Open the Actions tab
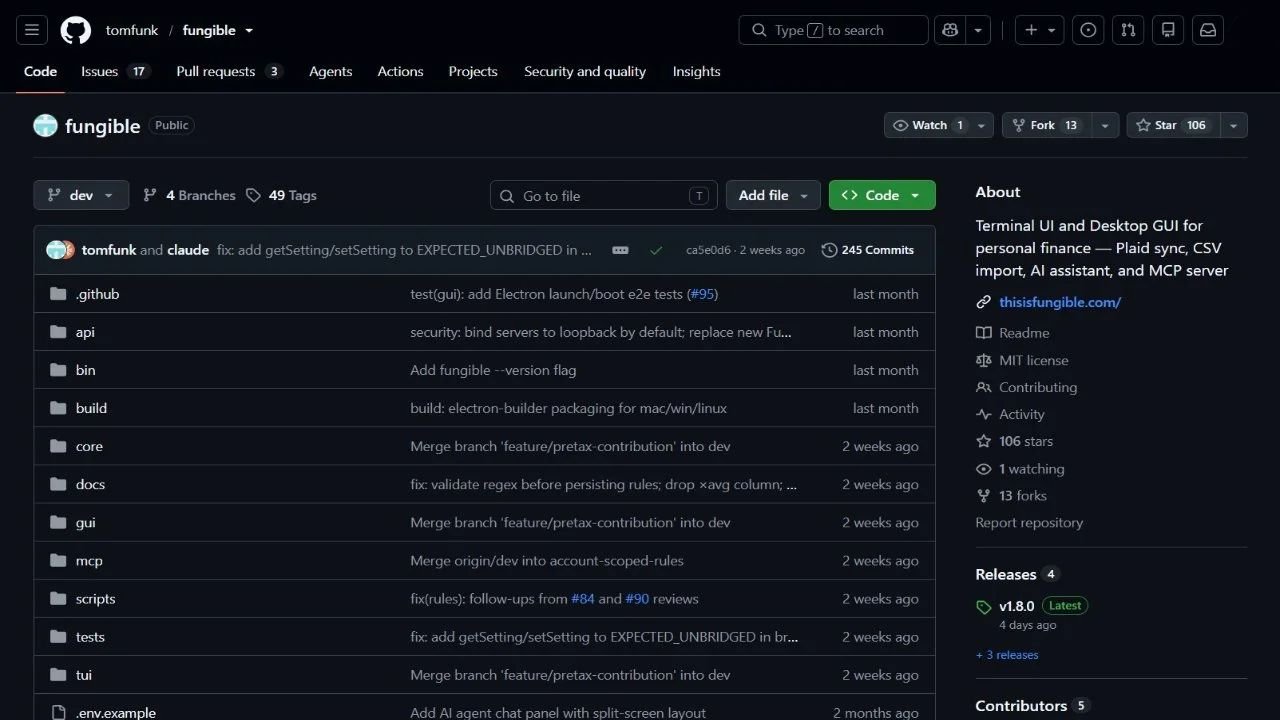Image resolution: width=1280 pixels, height=720 pixels. coord(400,71)
